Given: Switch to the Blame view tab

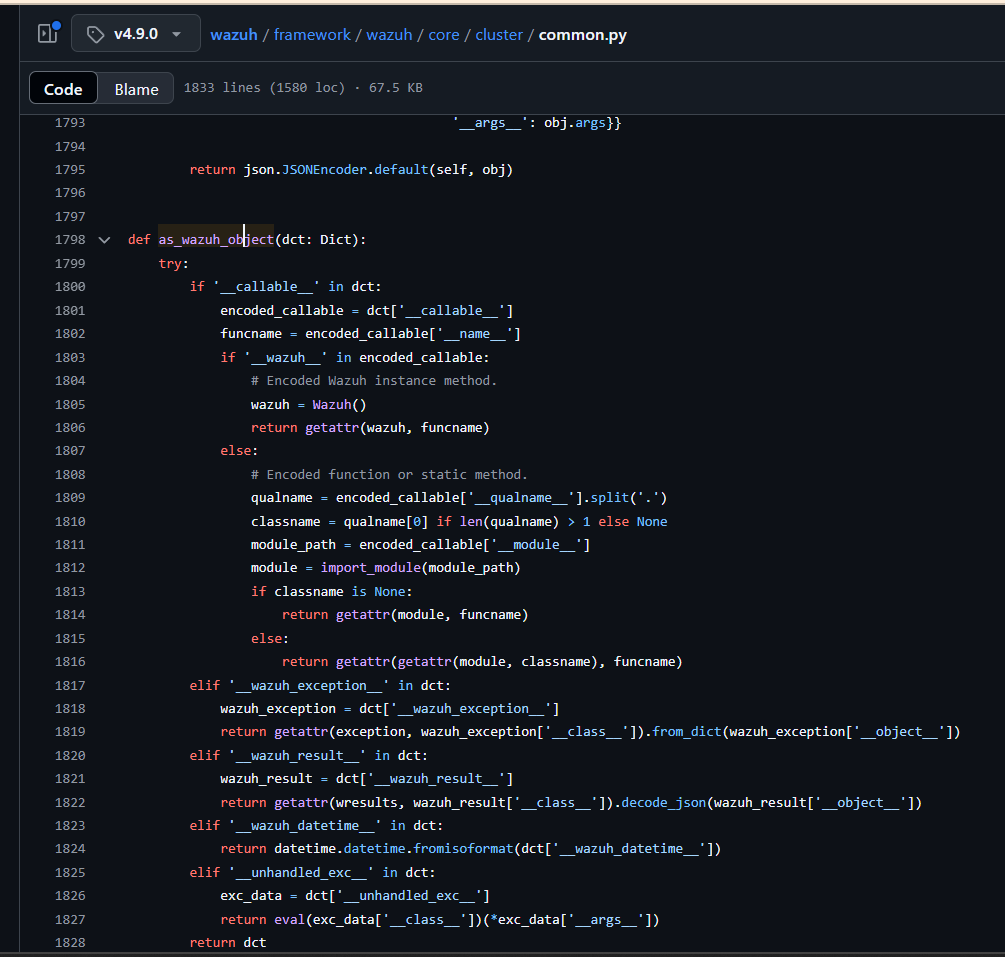Looking at the screenshot, I should [x=136, y=88].
